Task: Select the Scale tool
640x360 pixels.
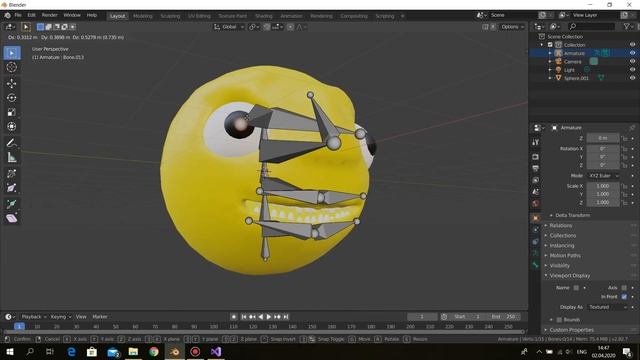Action: click(x=12, y=112)
